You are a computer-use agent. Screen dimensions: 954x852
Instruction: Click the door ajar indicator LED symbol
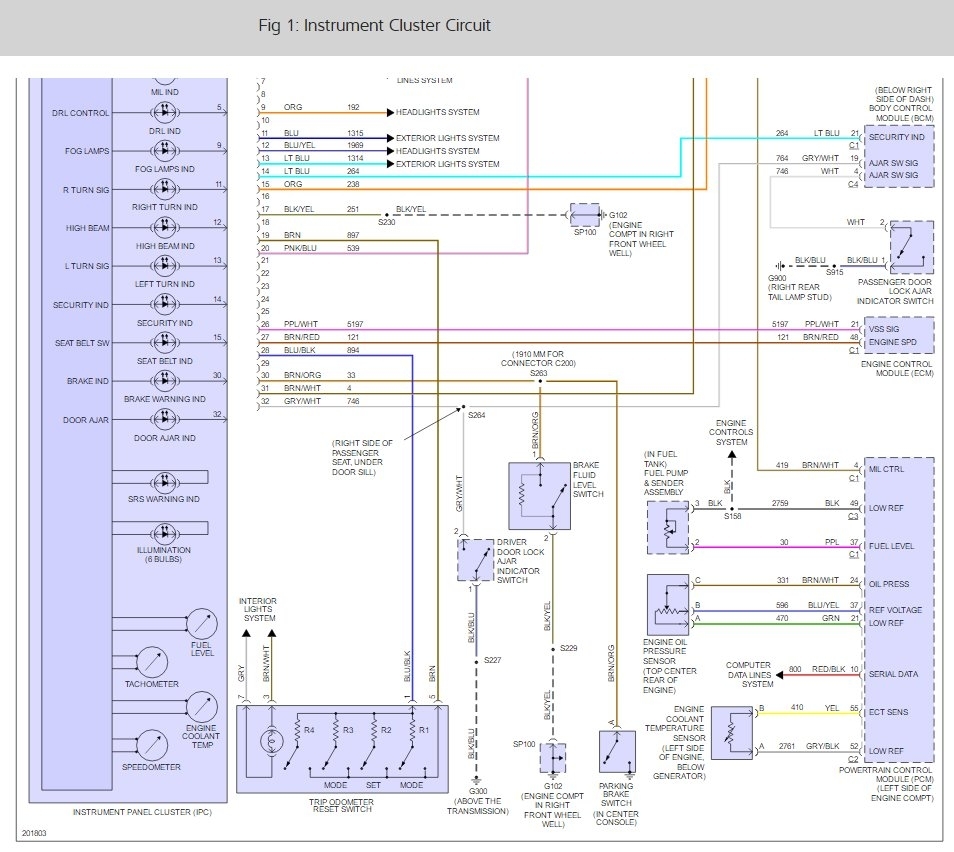165,419
